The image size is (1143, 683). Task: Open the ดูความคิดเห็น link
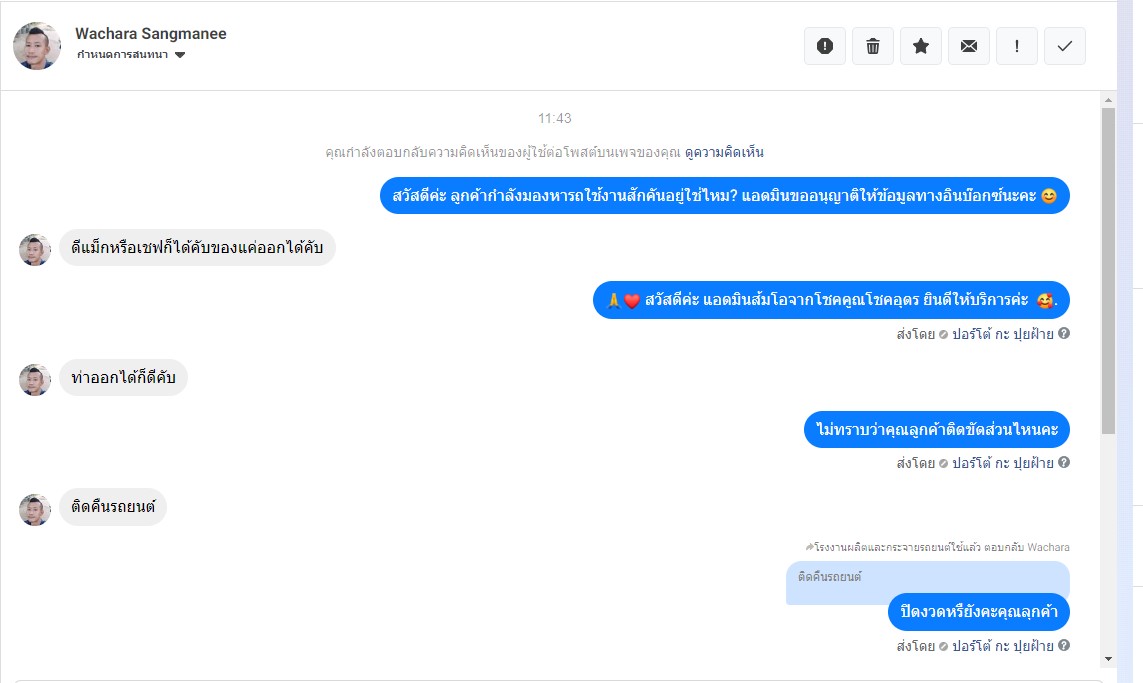tap(724, 152)
